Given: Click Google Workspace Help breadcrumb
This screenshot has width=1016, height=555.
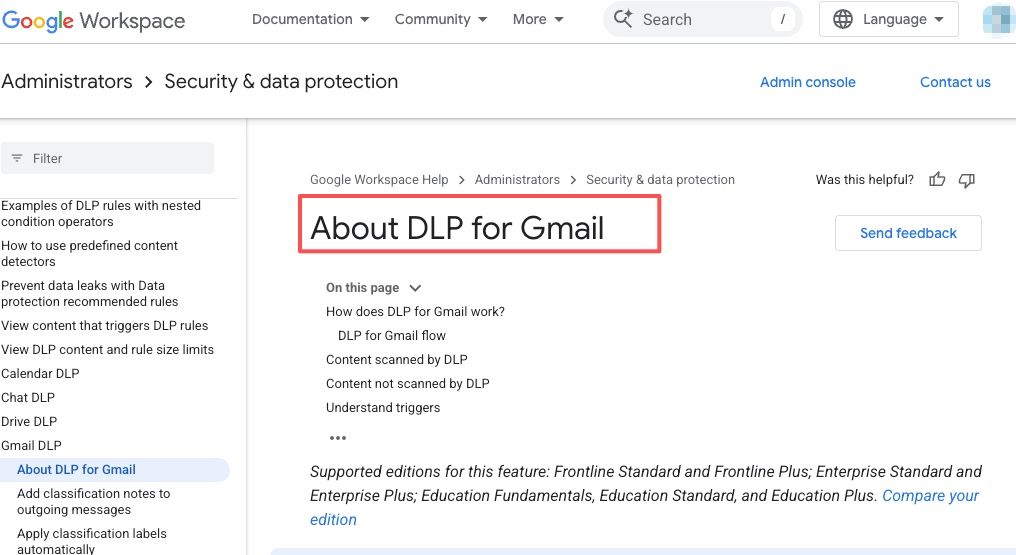Looking at the screenshot, I should [x=379, y=179].
